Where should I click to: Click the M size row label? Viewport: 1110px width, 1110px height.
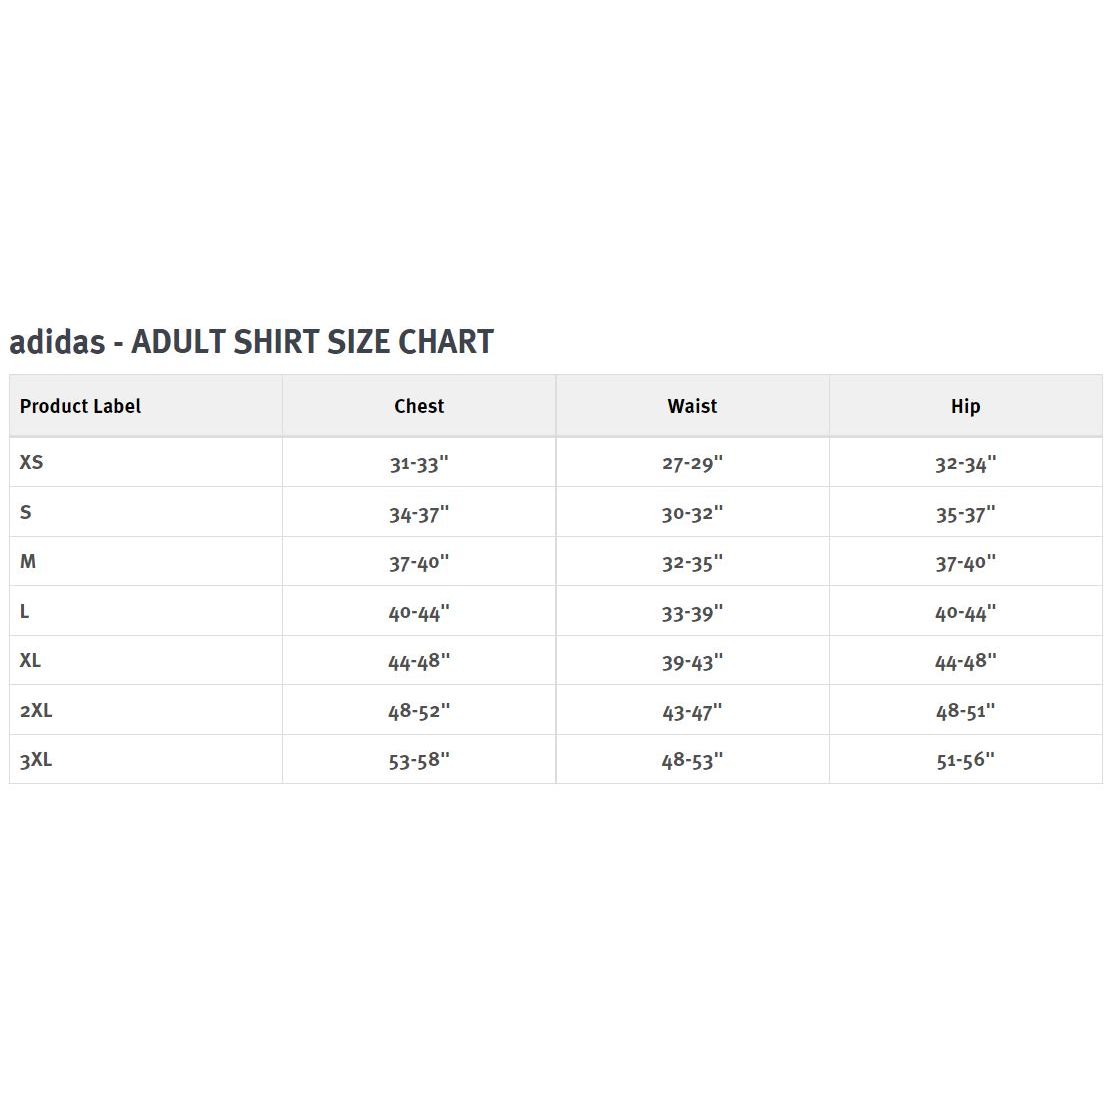tap(28, 562)
